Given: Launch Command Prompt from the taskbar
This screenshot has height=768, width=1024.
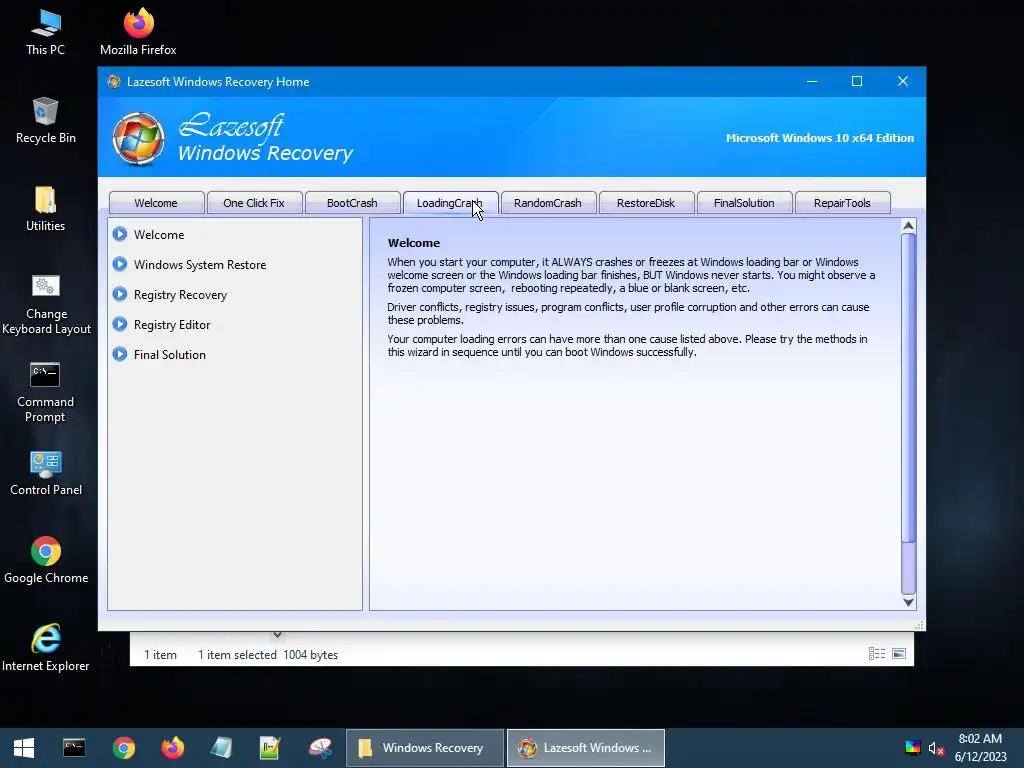Looking at the screenshot, I should 74,748.
